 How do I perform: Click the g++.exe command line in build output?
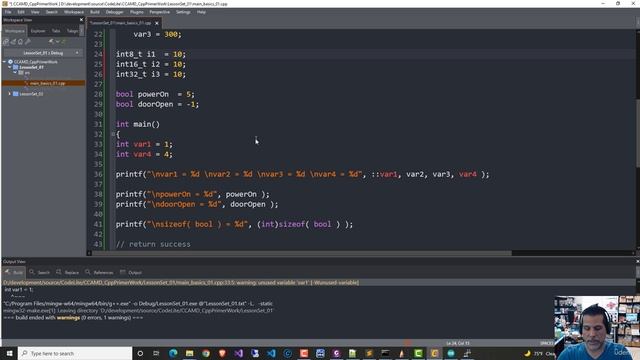point(138,304)
